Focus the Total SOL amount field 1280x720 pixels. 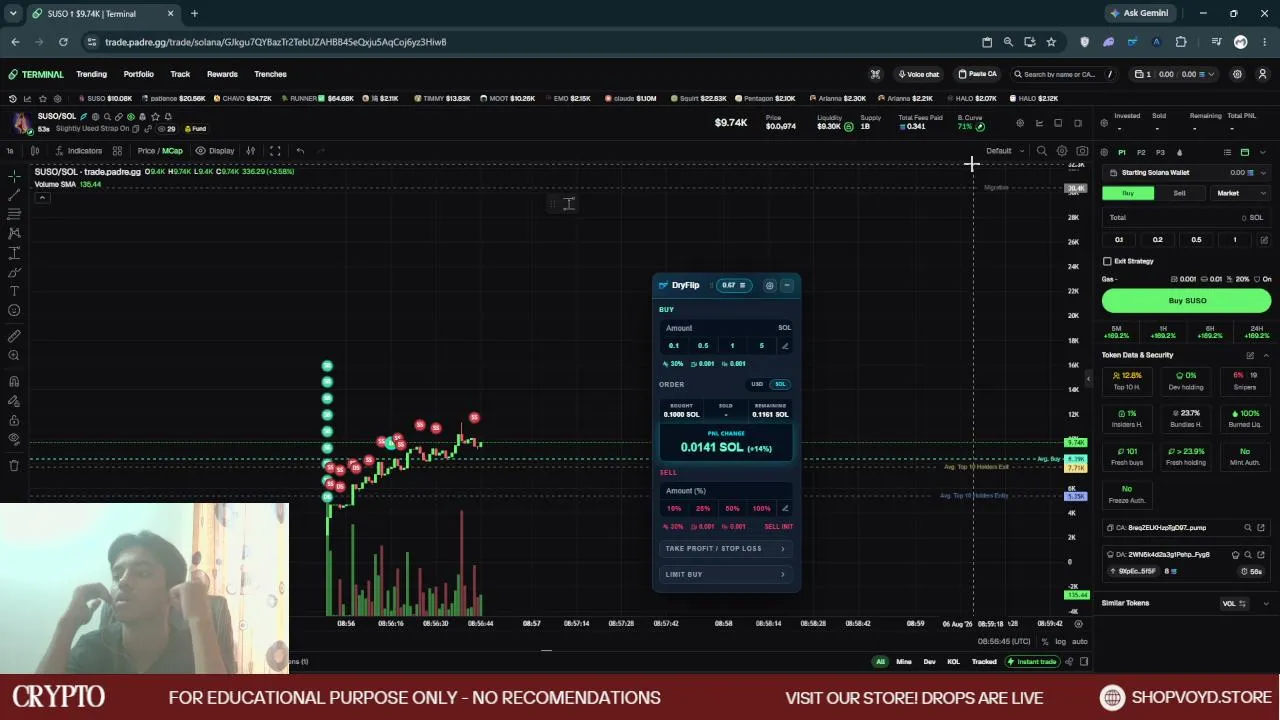point(1187,217)
